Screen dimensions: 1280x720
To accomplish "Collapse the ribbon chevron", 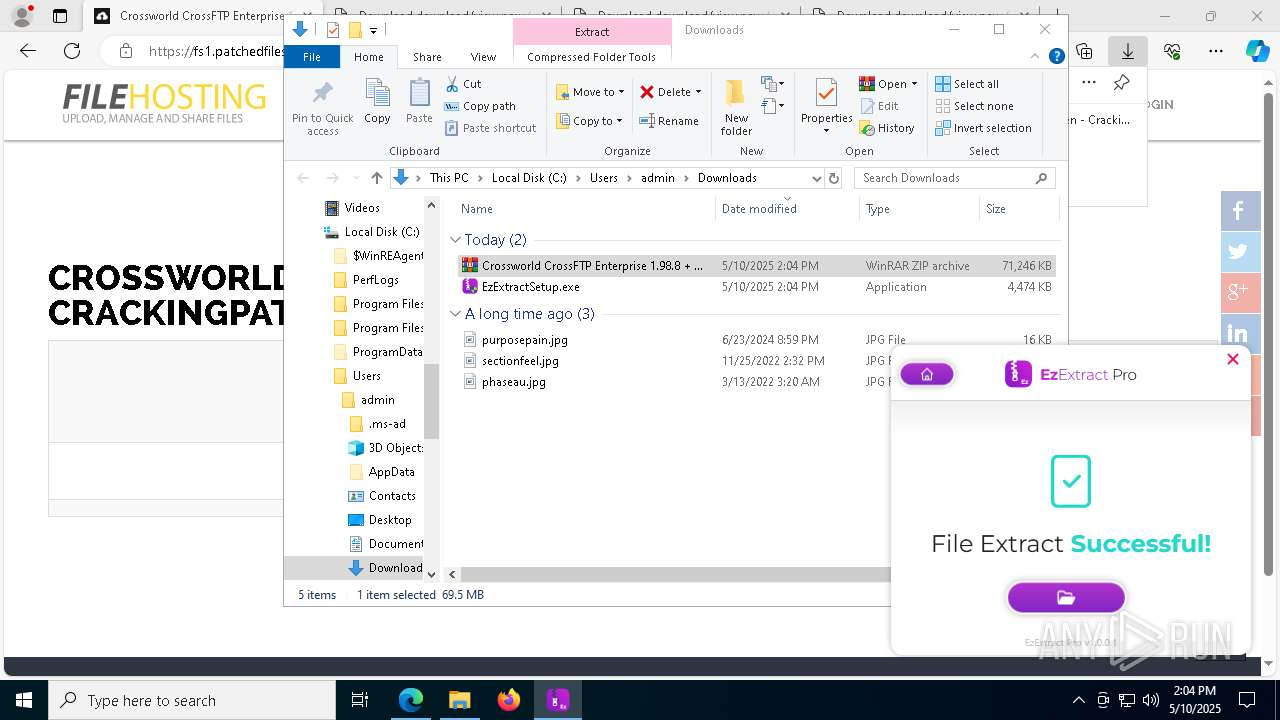I will click(1036, 57).
